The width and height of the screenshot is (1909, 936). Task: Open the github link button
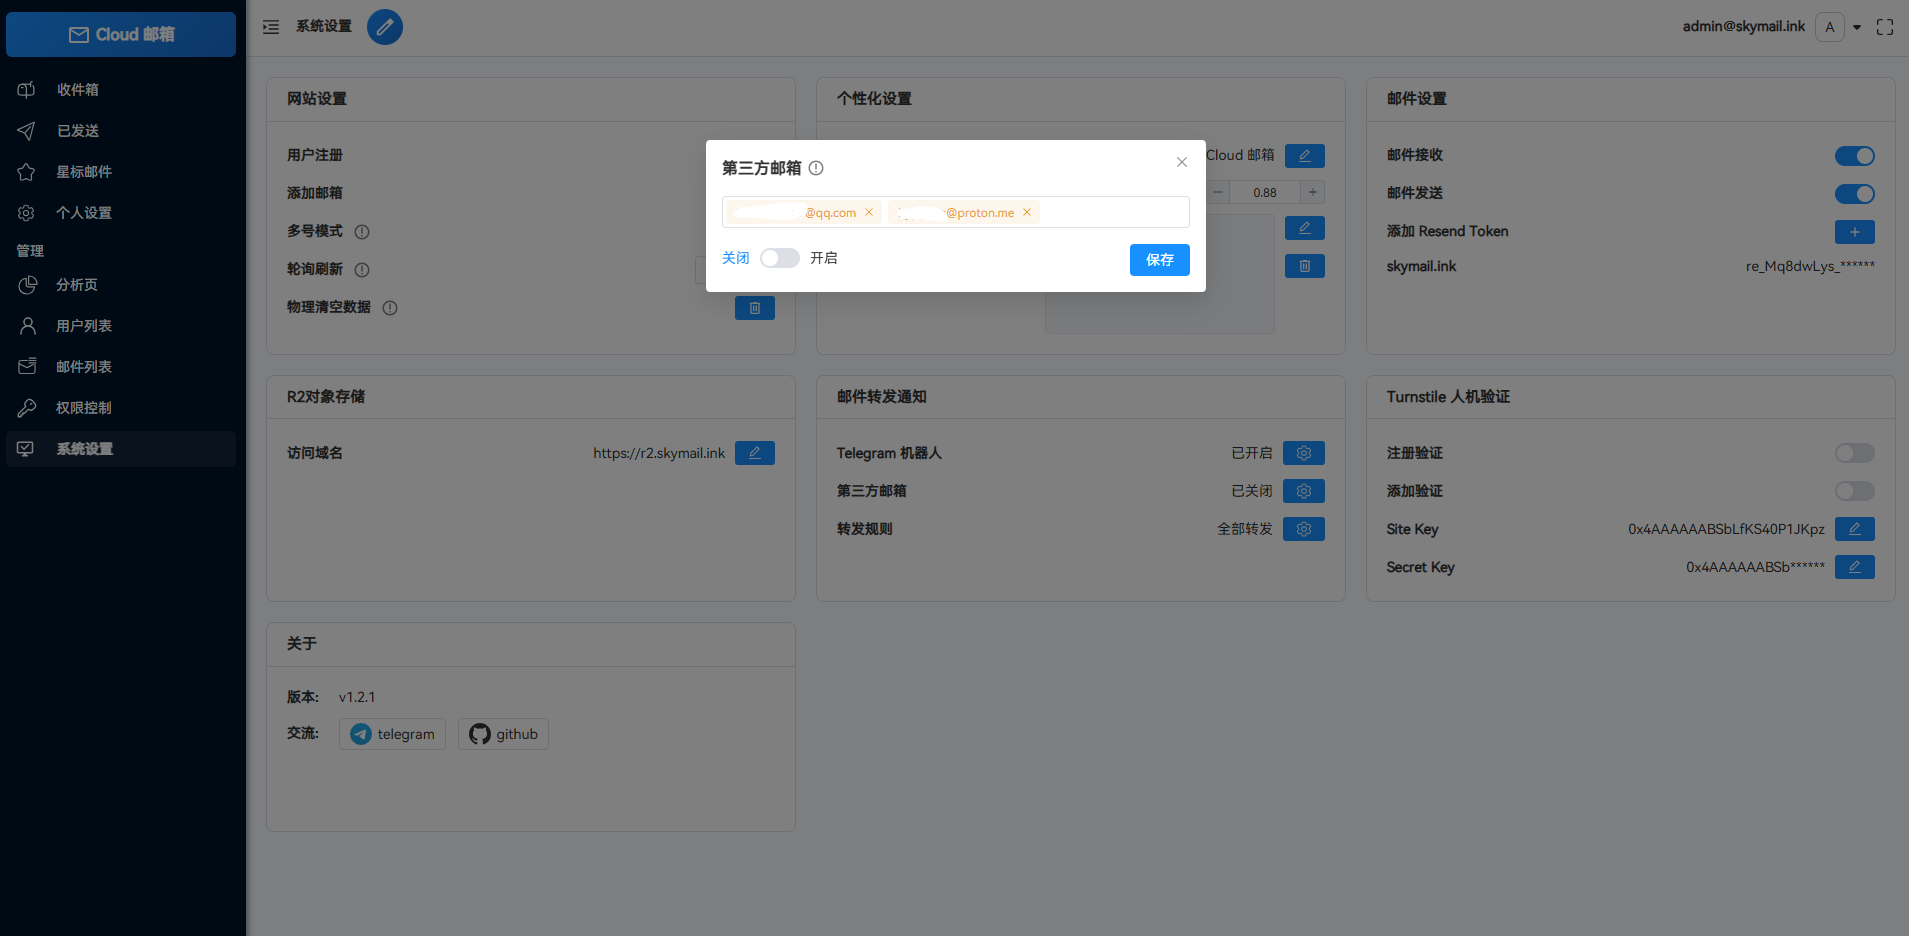[503, 734]
